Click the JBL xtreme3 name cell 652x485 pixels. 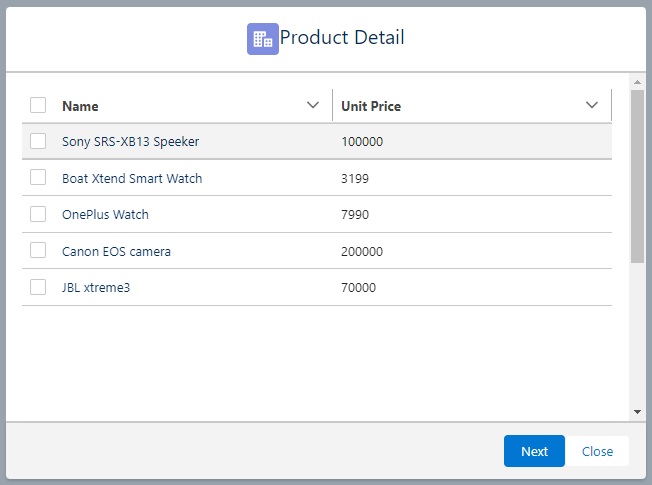(x=96, y=287)
